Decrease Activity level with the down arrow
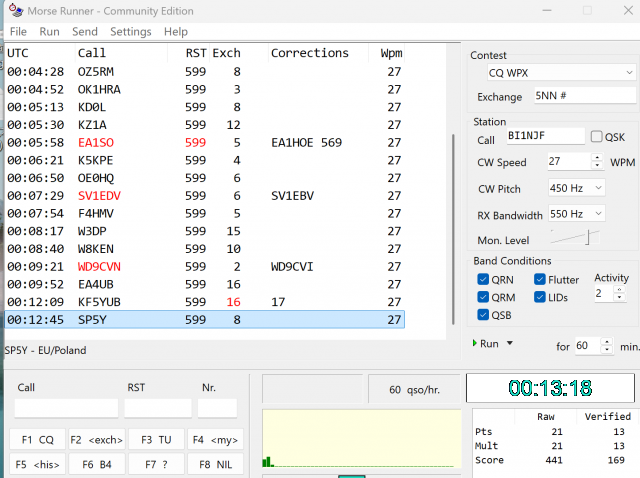 click(620, 297)
